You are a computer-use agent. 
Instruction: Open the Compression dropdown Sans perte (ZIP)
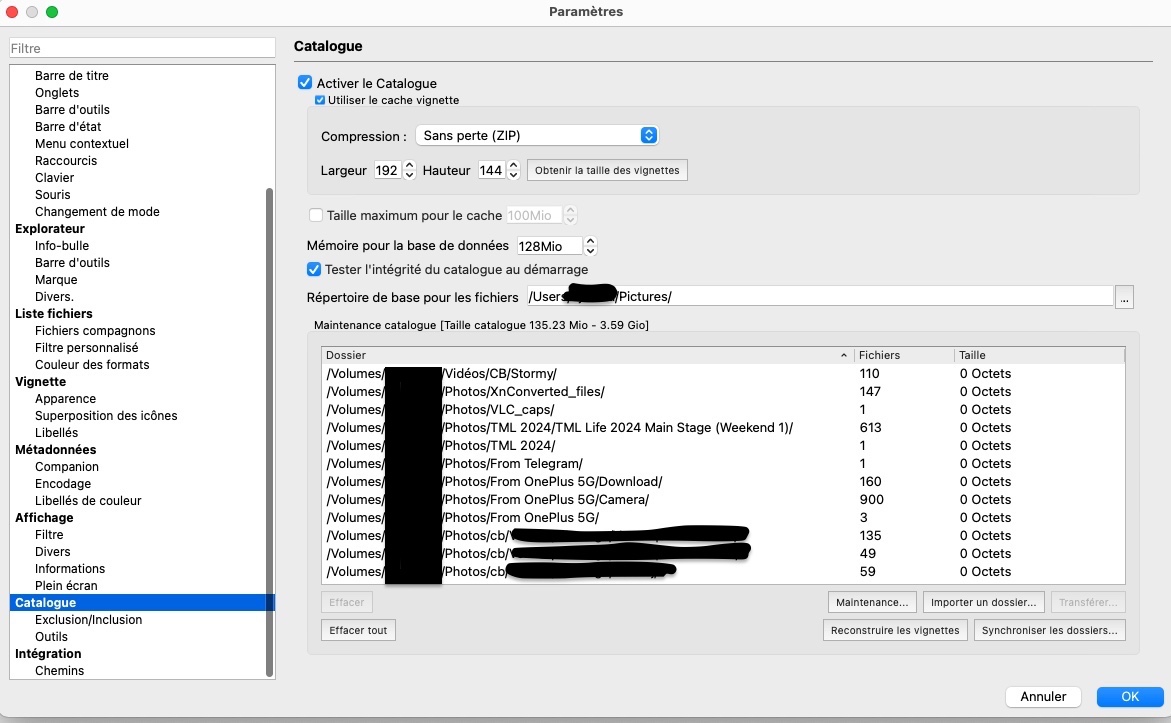pos(537,135)
